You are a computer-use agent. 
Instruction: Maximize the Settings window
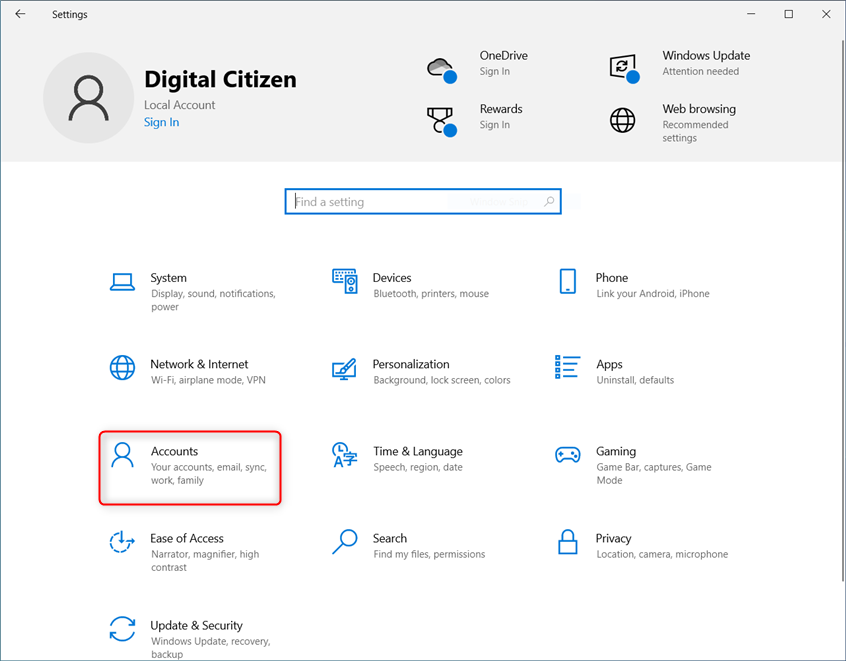coord(789,14)
